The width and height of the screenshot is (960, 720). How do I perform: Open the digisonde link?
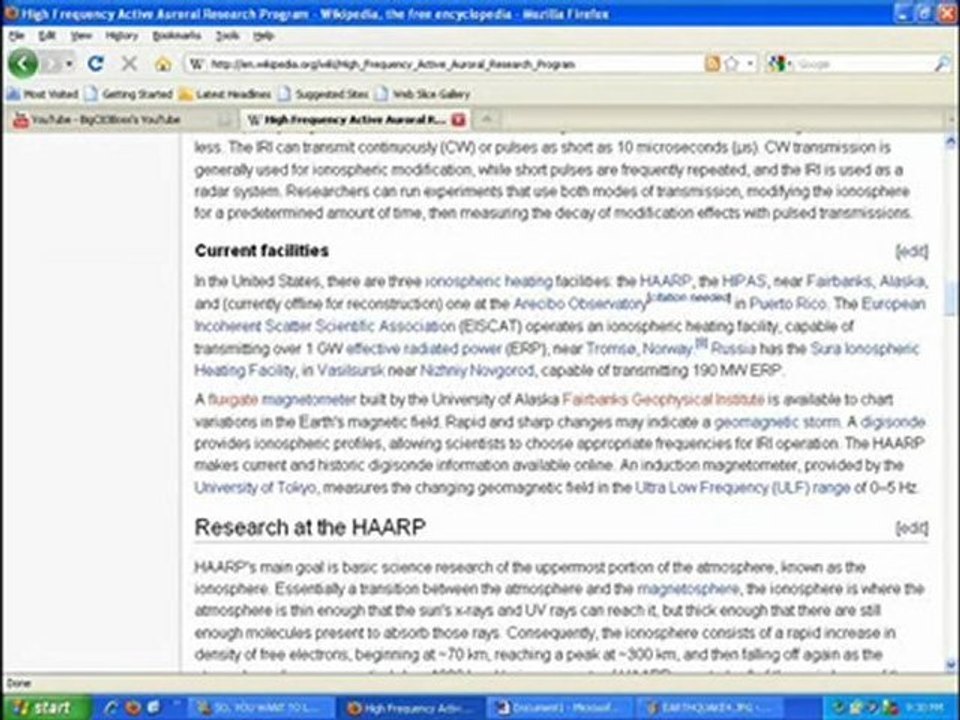tap(893, 422)
